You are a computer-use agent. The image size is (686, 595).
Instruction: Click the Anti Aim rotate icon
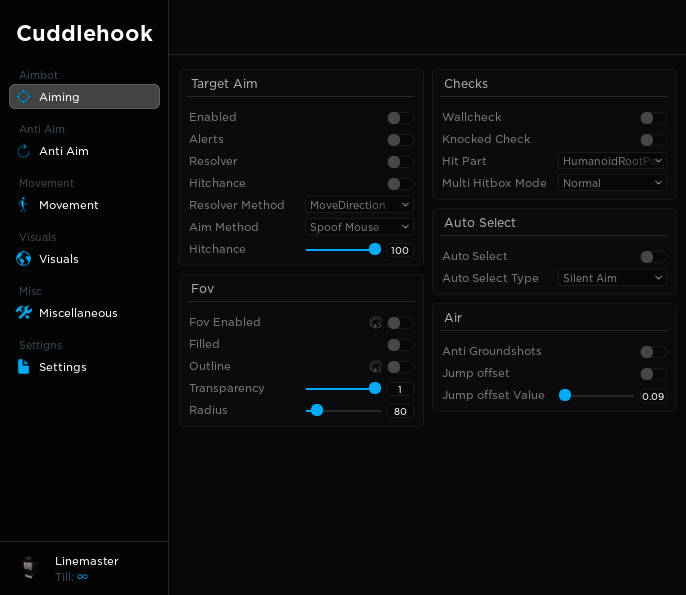(24, 151)
